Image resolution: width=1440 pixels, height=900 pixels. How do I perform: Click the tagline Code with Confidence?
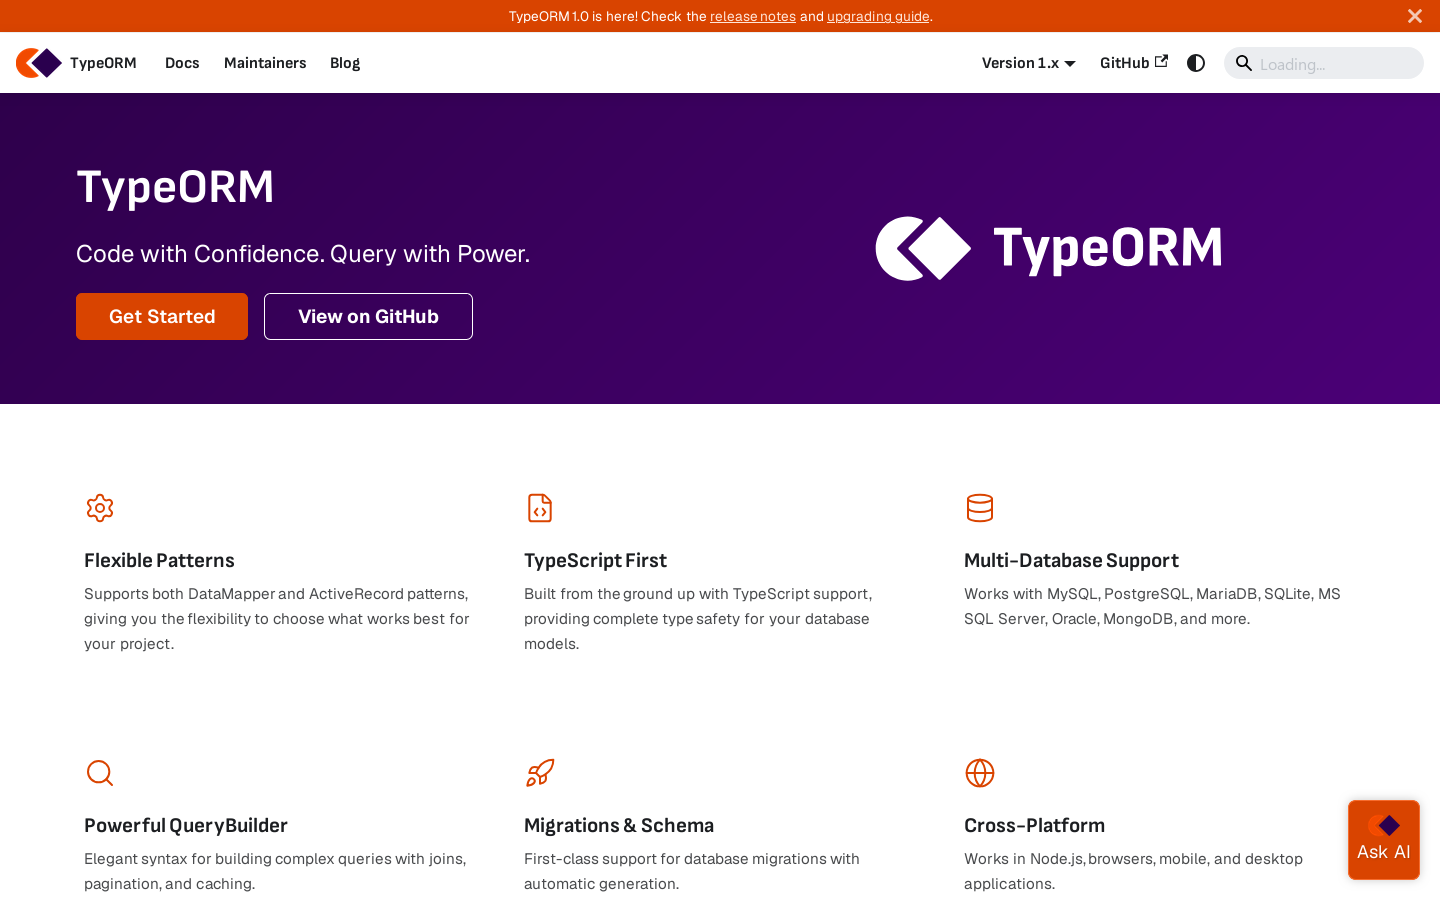click(303, 254)
